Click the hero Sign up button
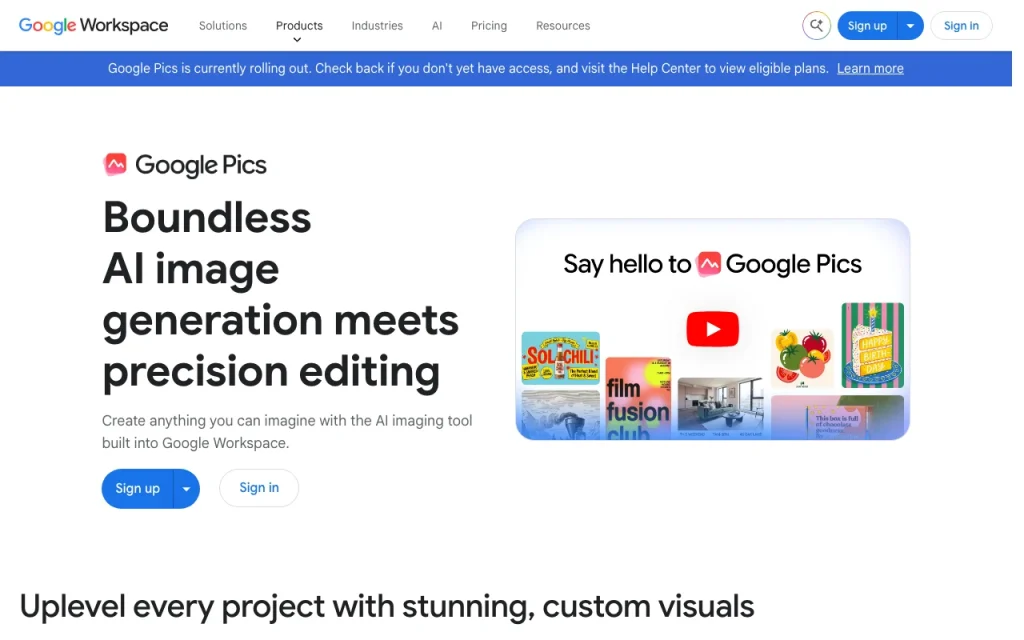This screenshot has height=640, width=1024. (x=137, y=488)
